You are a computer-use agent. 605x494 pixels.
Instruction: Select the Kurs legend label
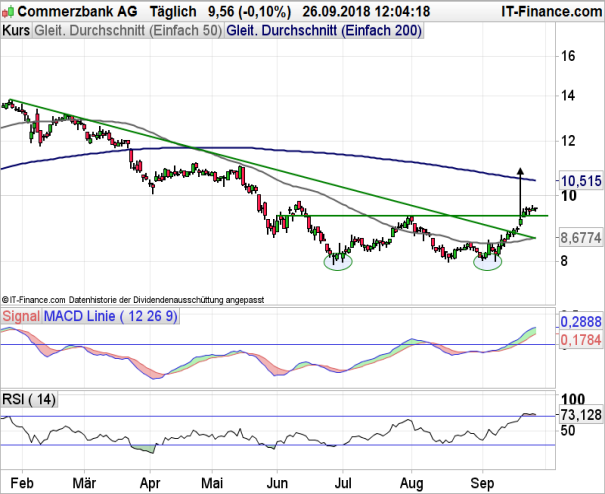(16, 31)
